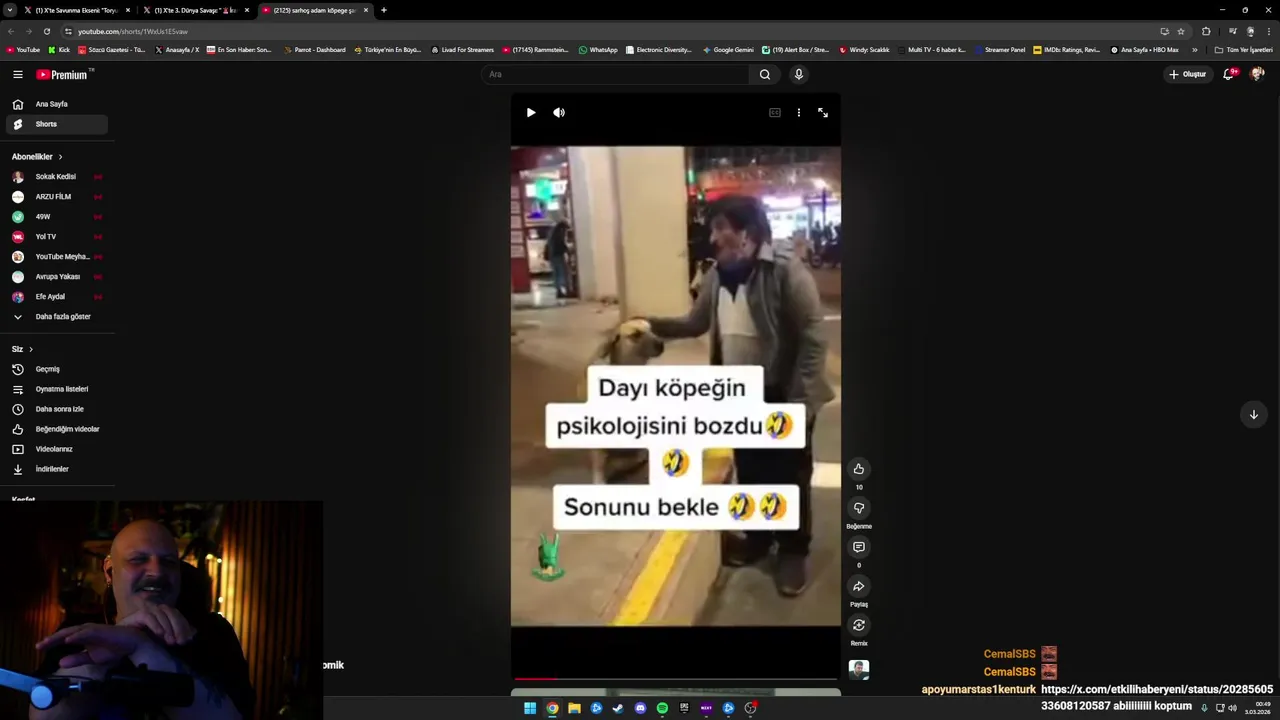Expand hidden bookmarks overflow chevron
Viewport: 1280px width, 720px height.
pyautogui.click(x=1194, y=50)
